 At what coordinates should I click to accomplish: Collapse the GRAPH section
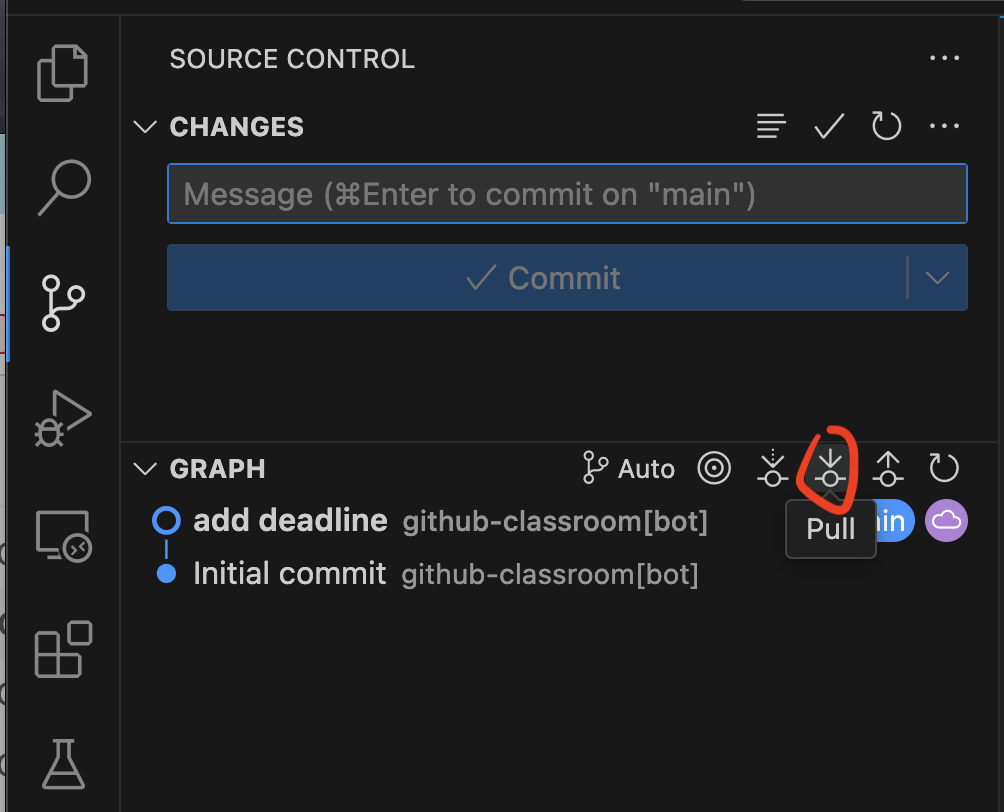pyautogui.click(x=144, y=468)
